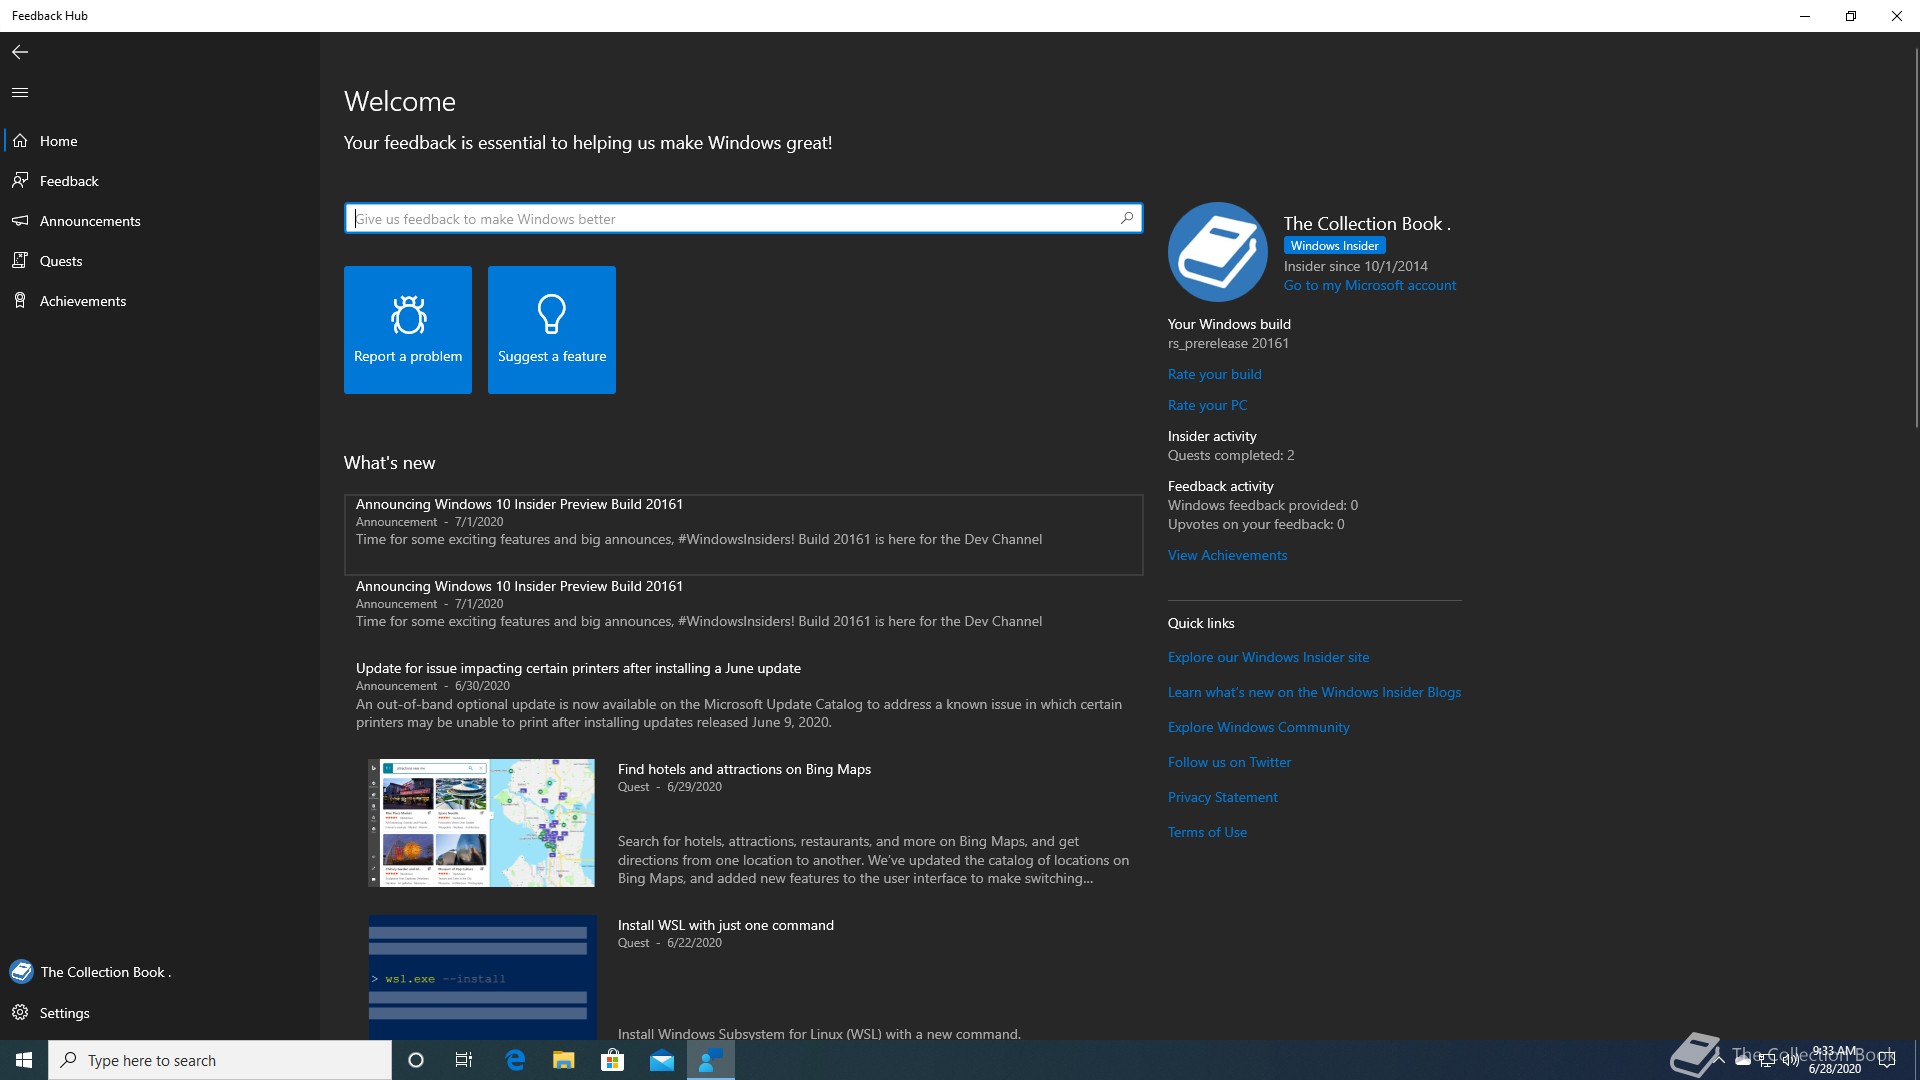Click Follow us on Twitter link

click(1229, 762)
